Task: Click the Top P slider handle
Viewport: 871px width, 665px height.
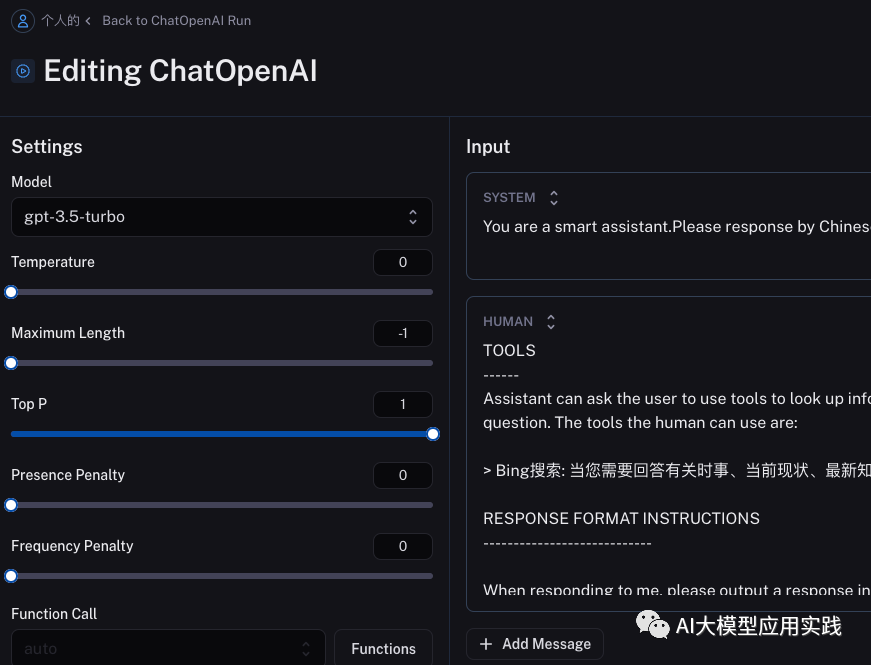Action: click(x=433, y=434)
